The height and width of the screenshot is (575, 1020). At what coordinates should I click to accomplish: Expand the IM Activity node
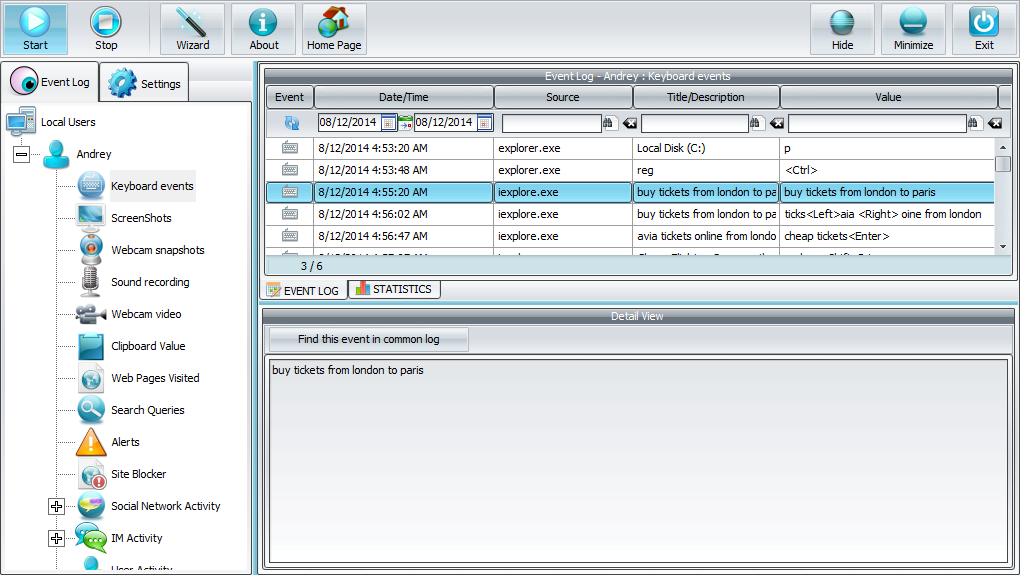tap(57, 538)
